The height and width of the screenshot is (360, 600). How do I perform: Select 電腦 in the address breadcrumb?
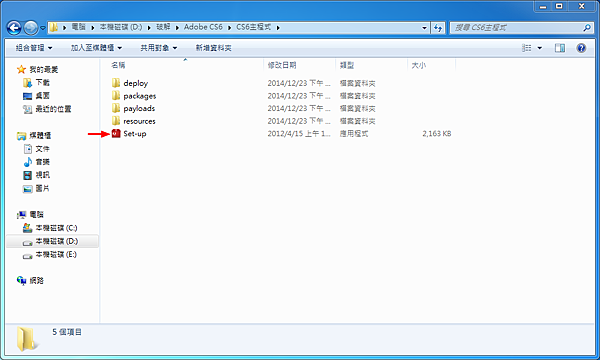[x=78, y=27]
